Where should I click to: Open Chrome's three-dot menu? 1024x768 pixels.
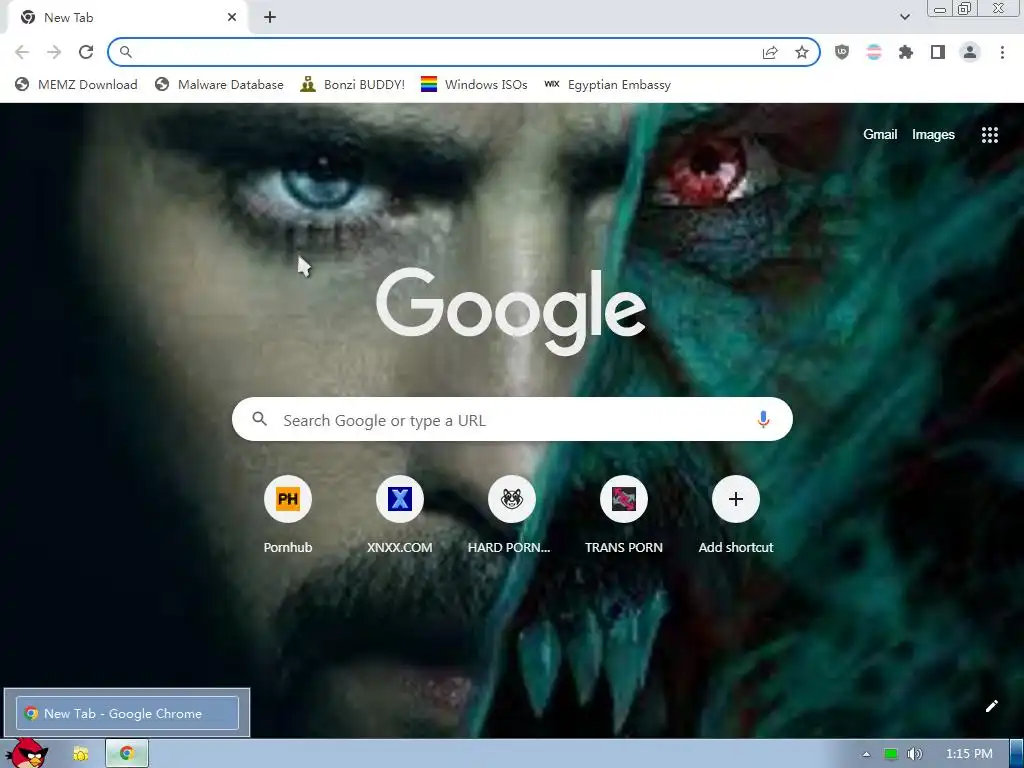pos(1002,52)
